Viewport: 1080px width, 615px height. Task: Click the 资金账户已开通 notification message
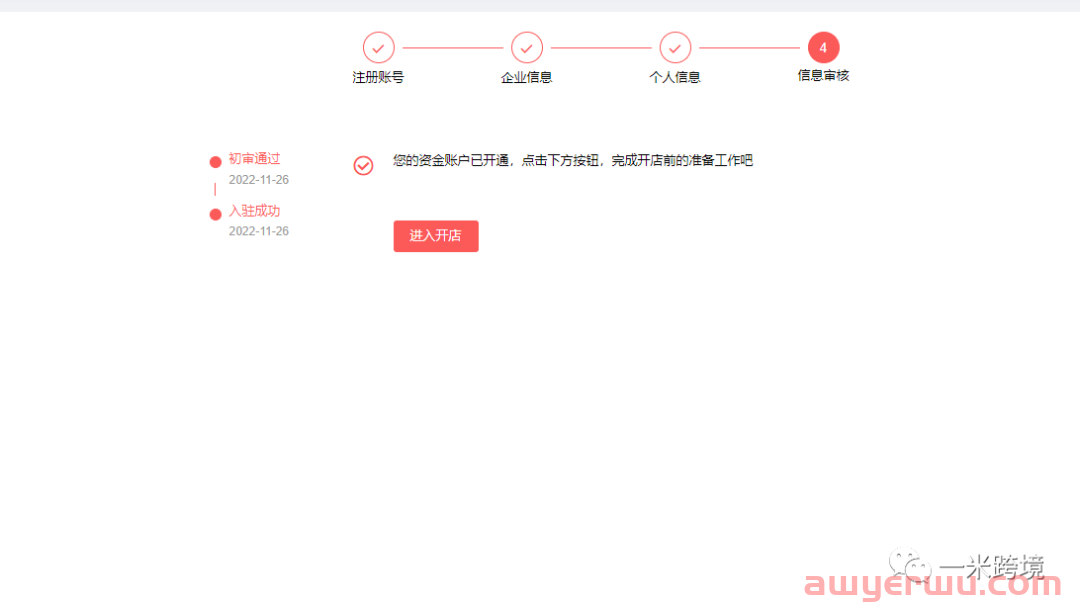pyautogui.click(x=572, y=160)
